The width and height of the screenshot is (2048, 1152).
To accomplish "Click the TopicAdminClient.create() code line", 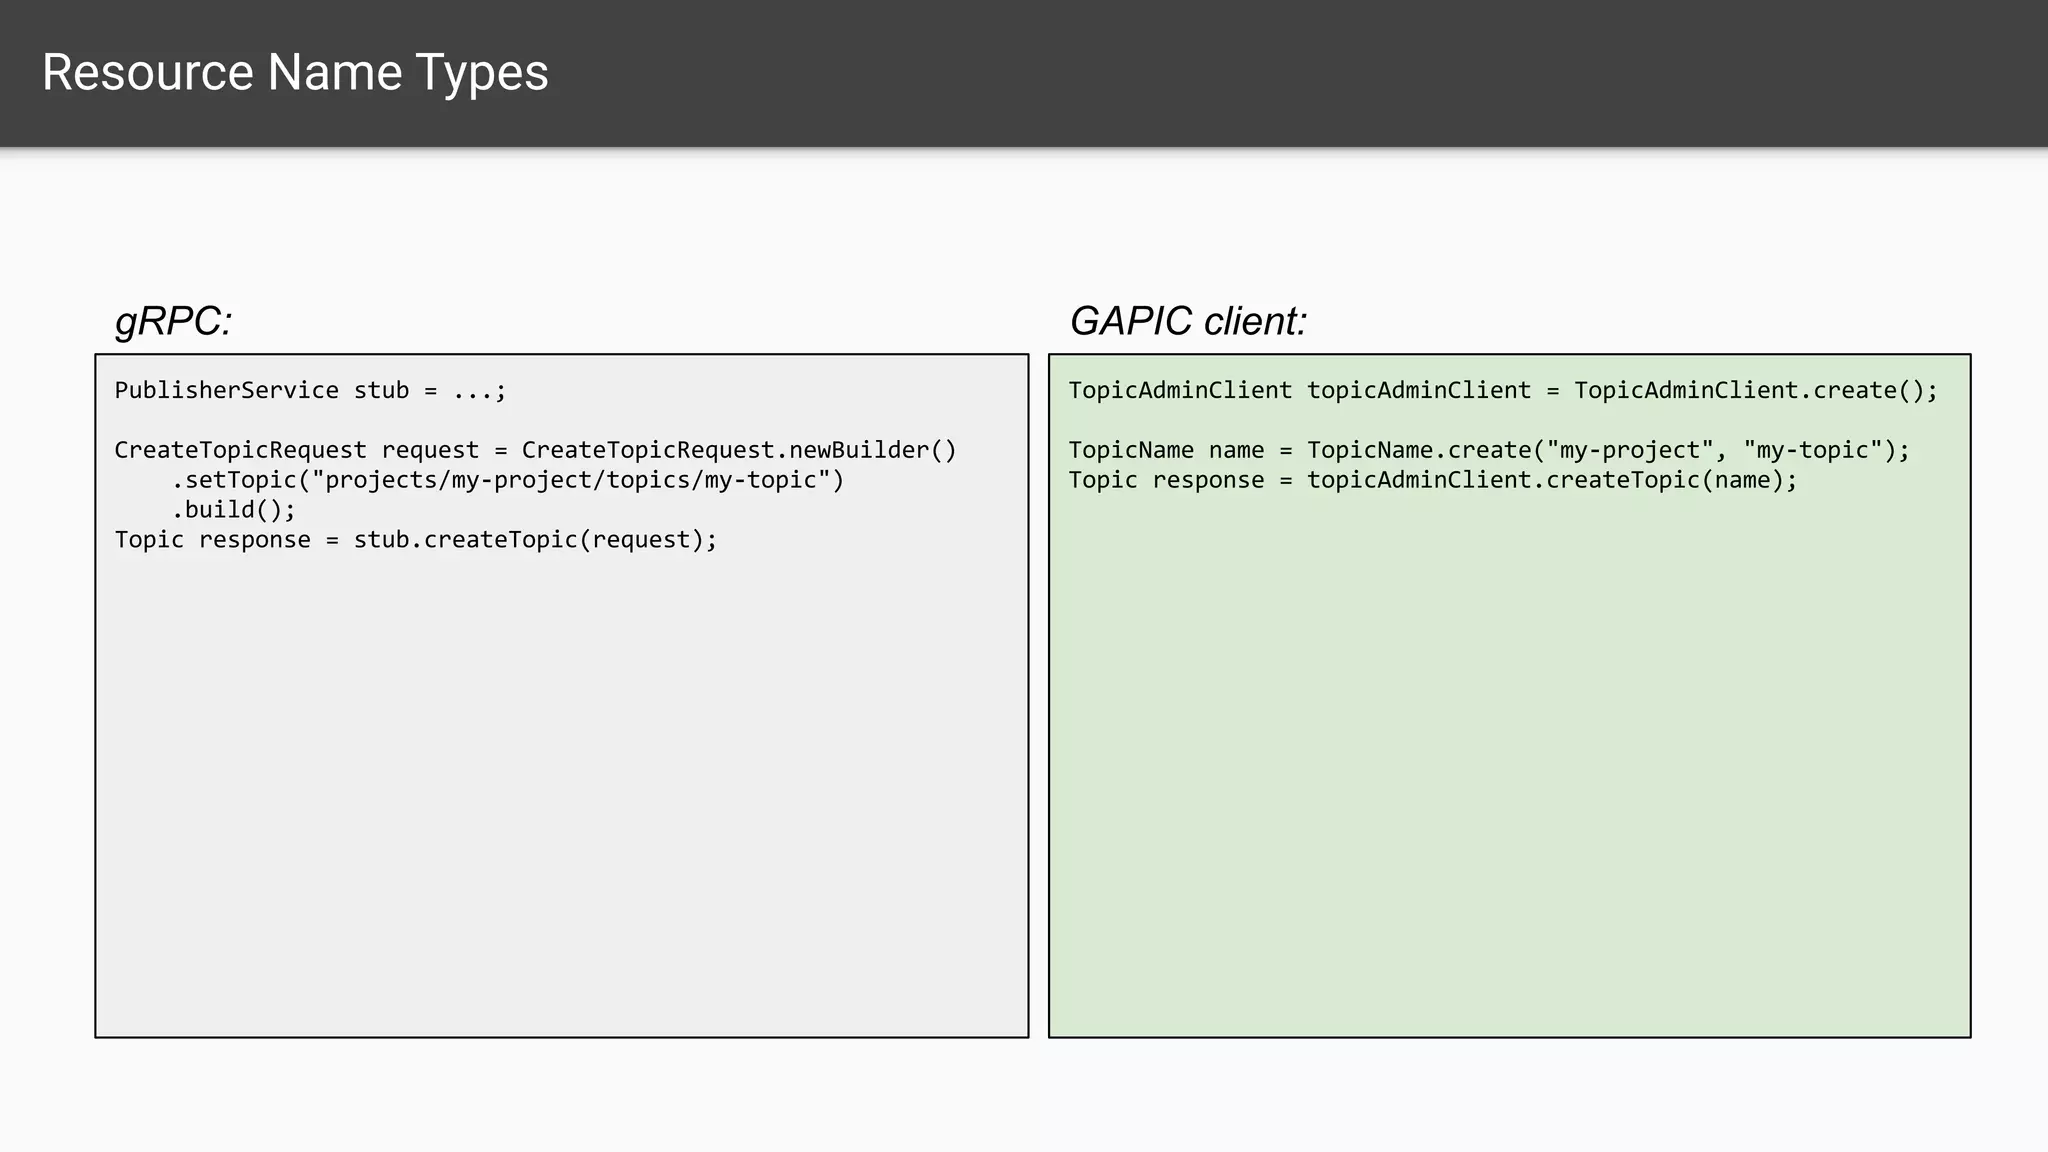I will coord(1503,390).
